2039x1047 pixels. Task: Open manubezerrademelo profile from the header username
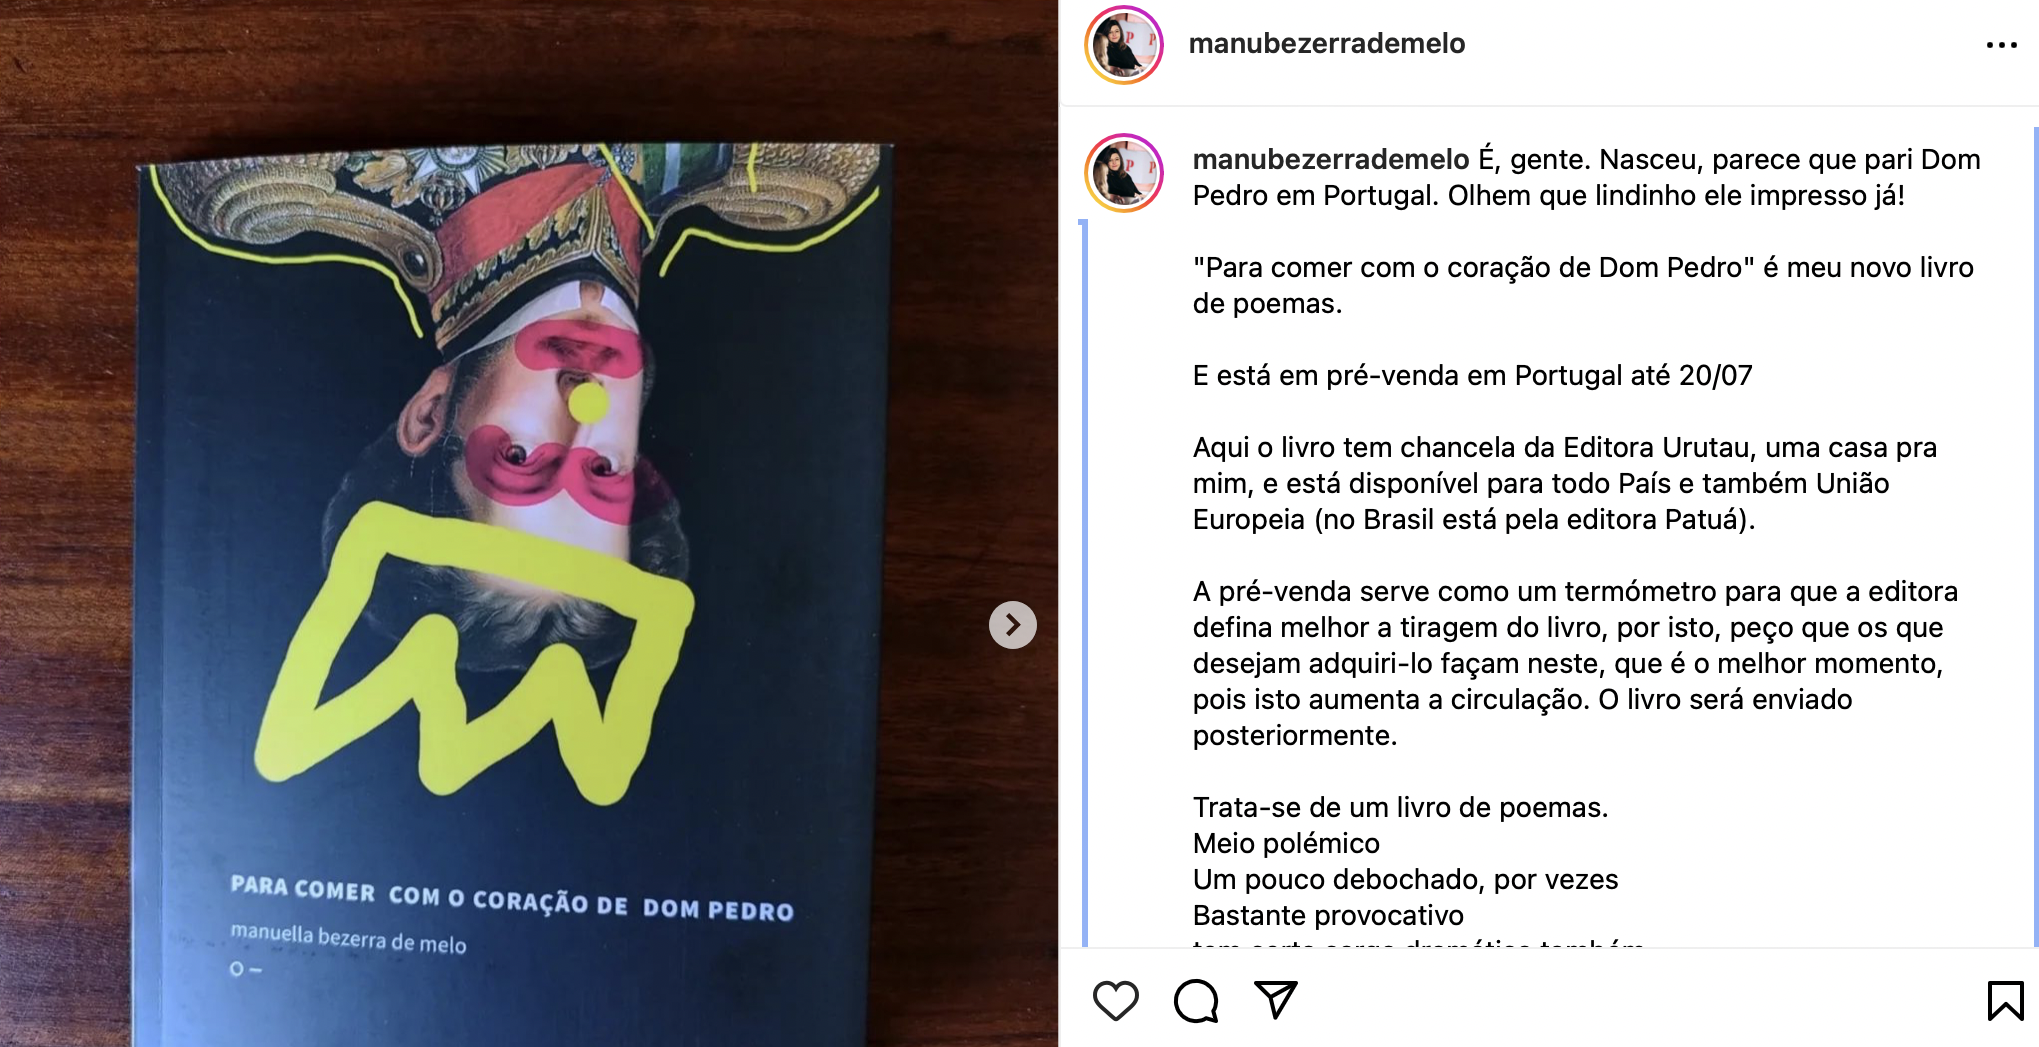1326,43
